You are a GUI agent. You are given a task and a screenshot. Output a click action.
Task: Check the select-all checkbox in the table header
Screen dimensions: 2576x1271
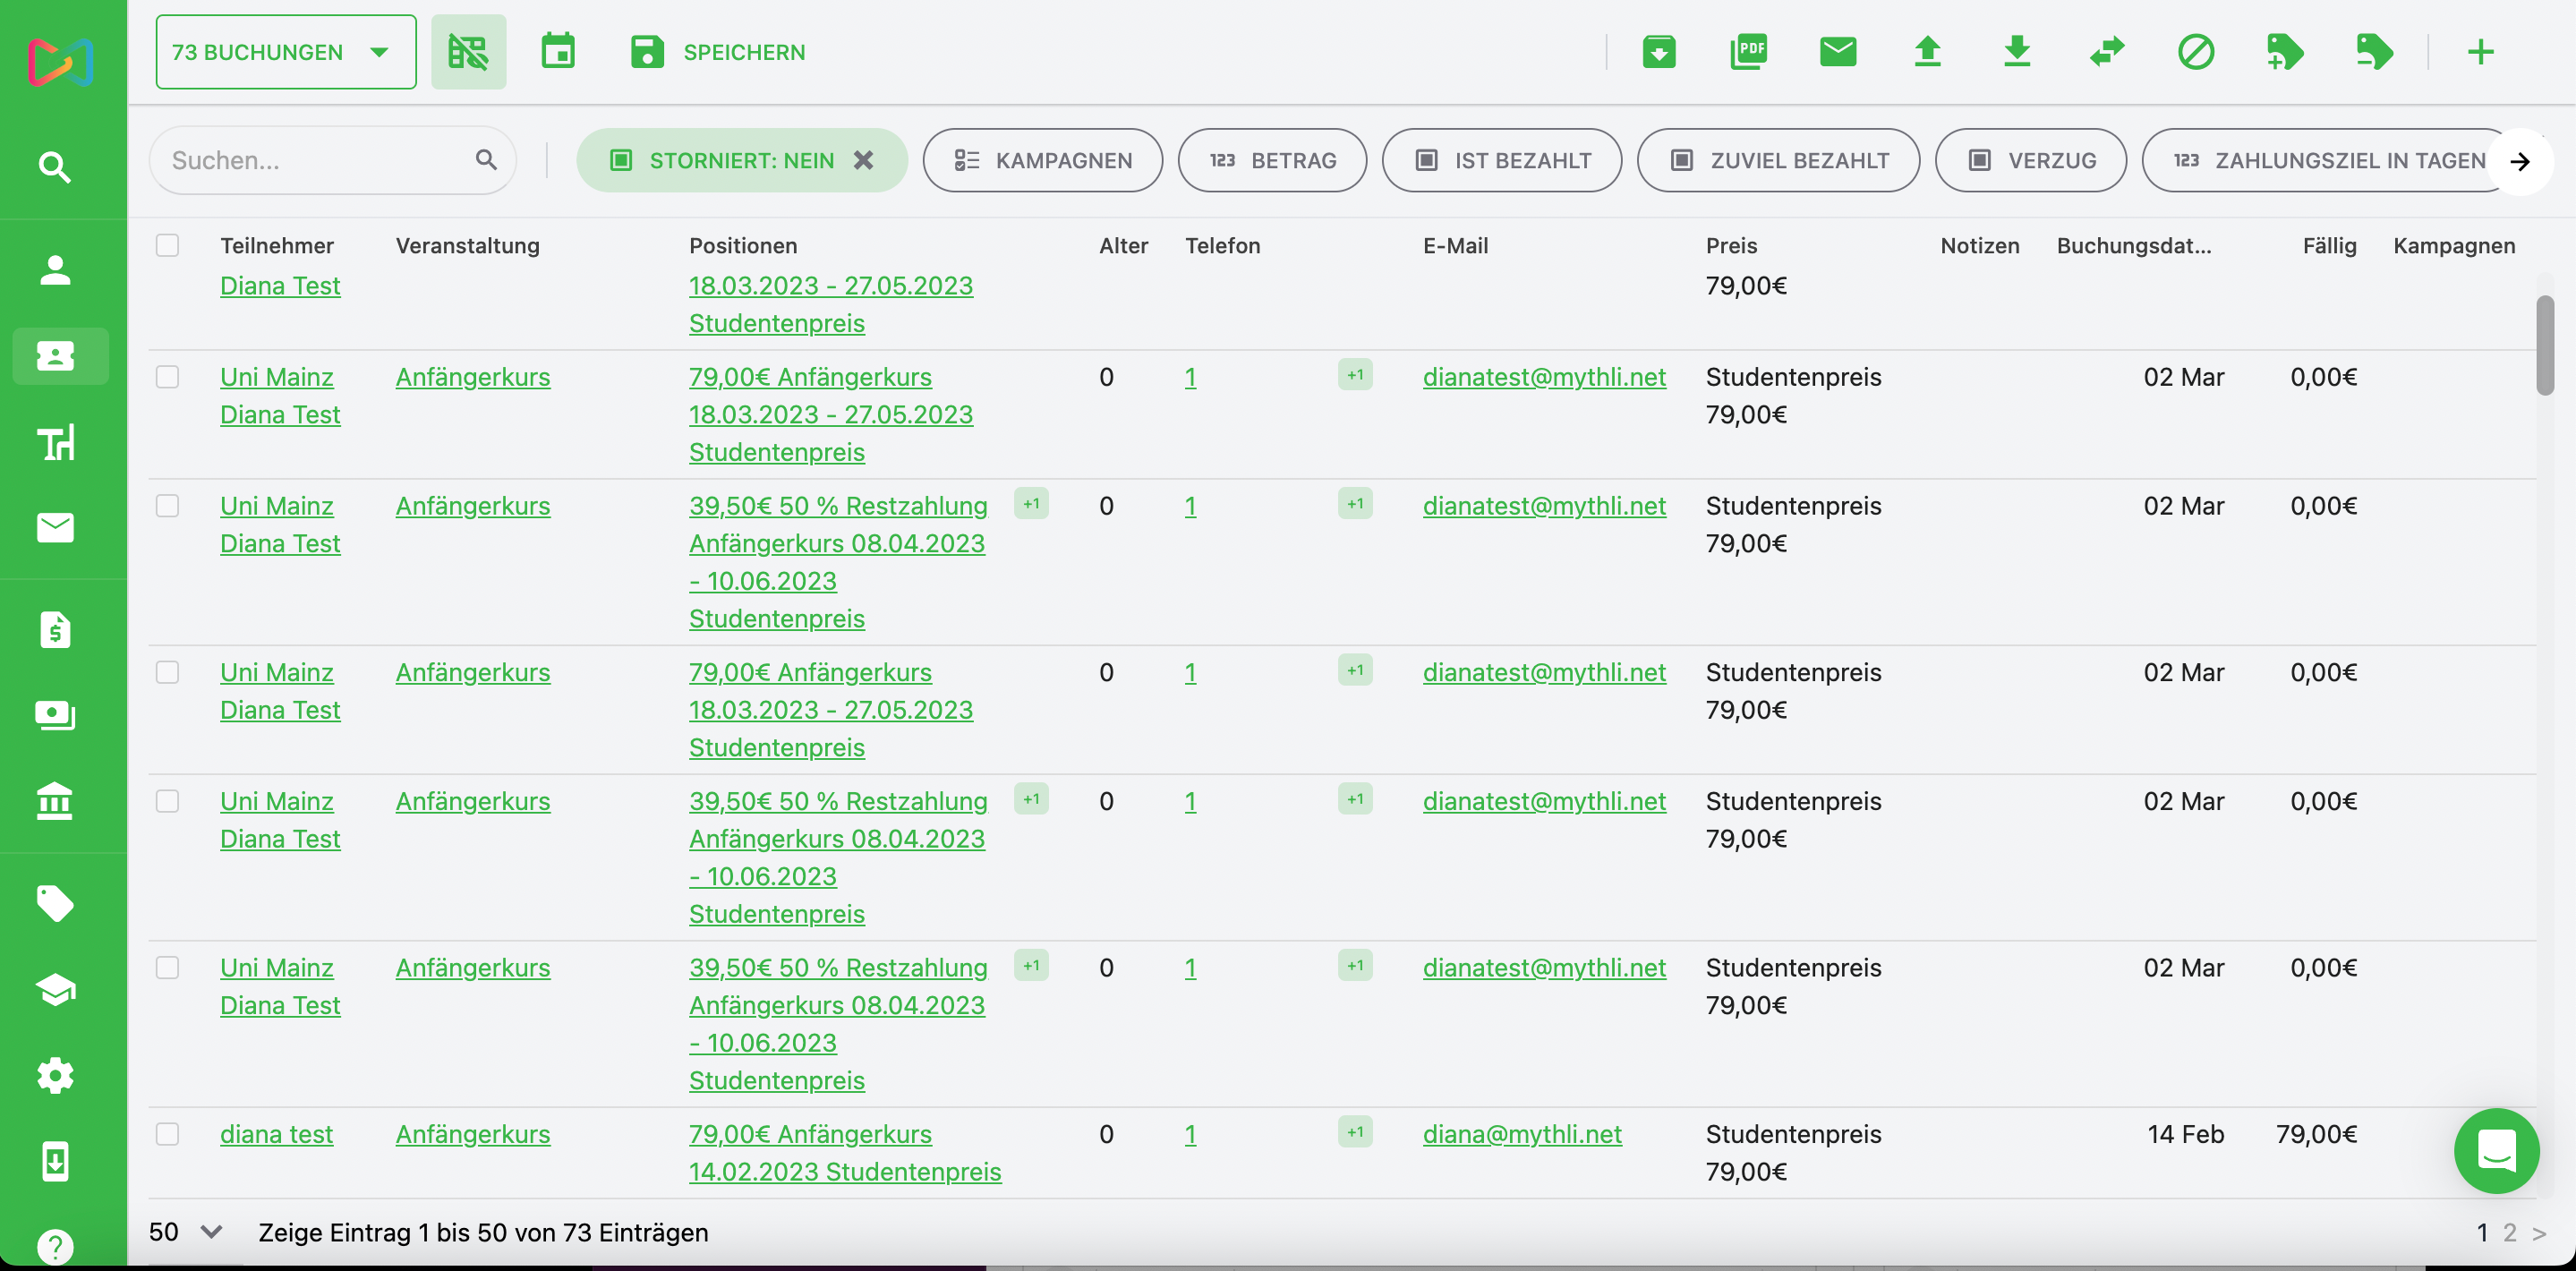(x=168, y=244)
